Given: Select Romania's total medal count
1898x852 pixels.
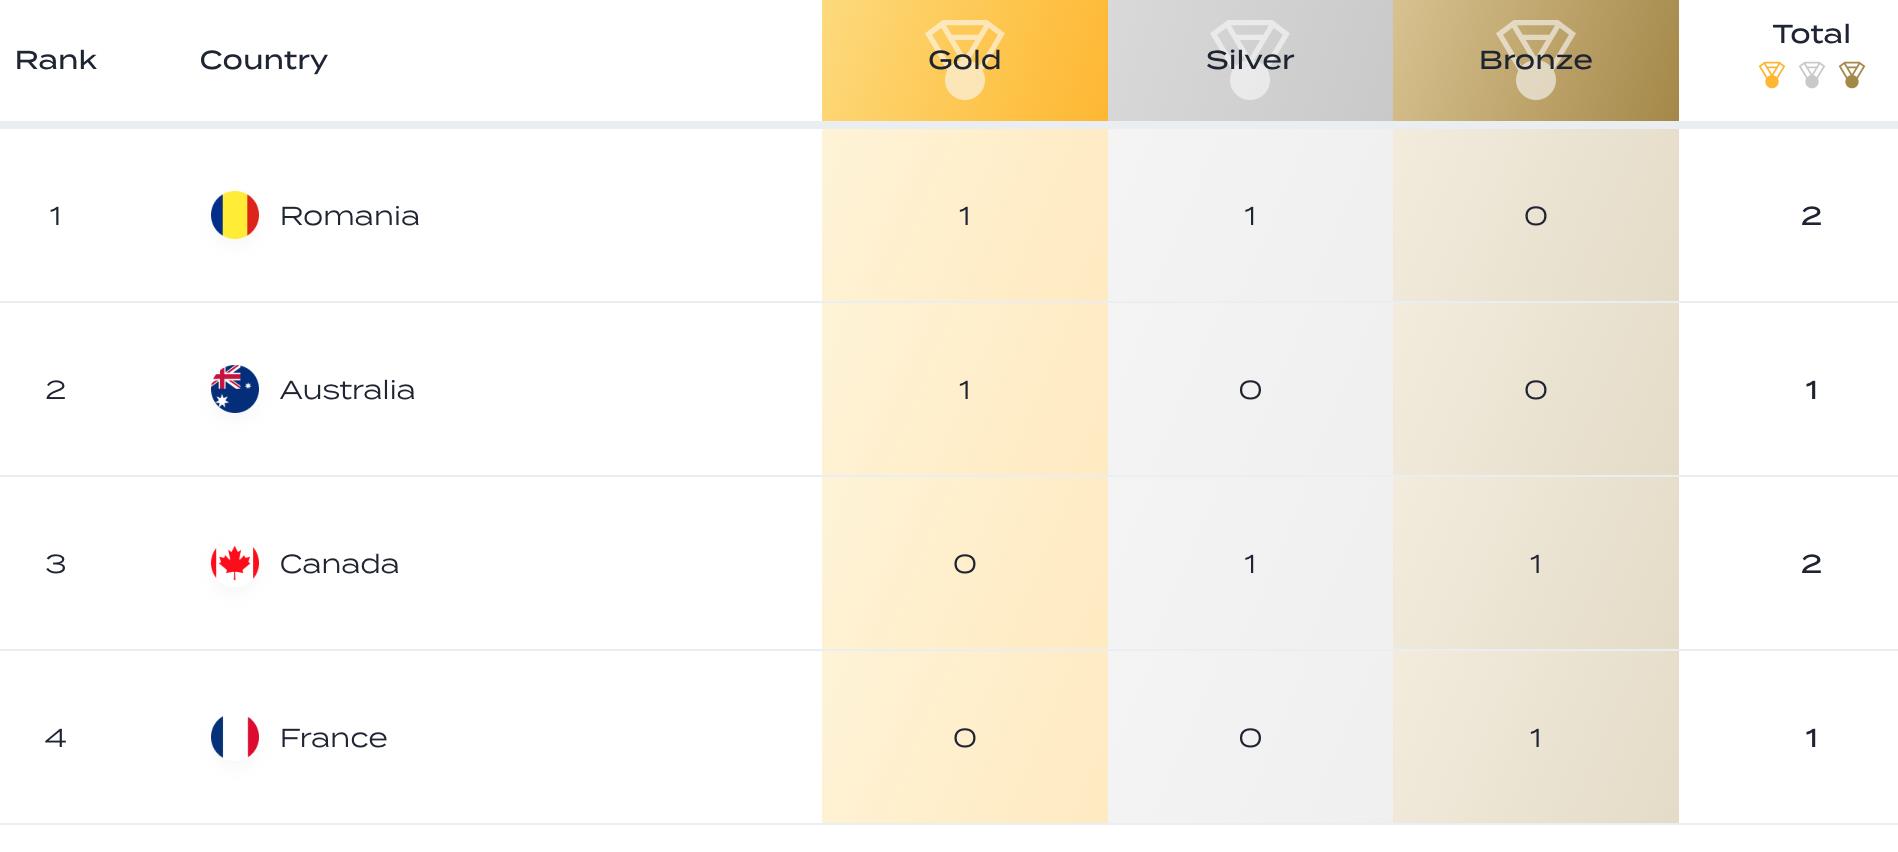Looking at the screenshot, I should tap(1811, 216).
